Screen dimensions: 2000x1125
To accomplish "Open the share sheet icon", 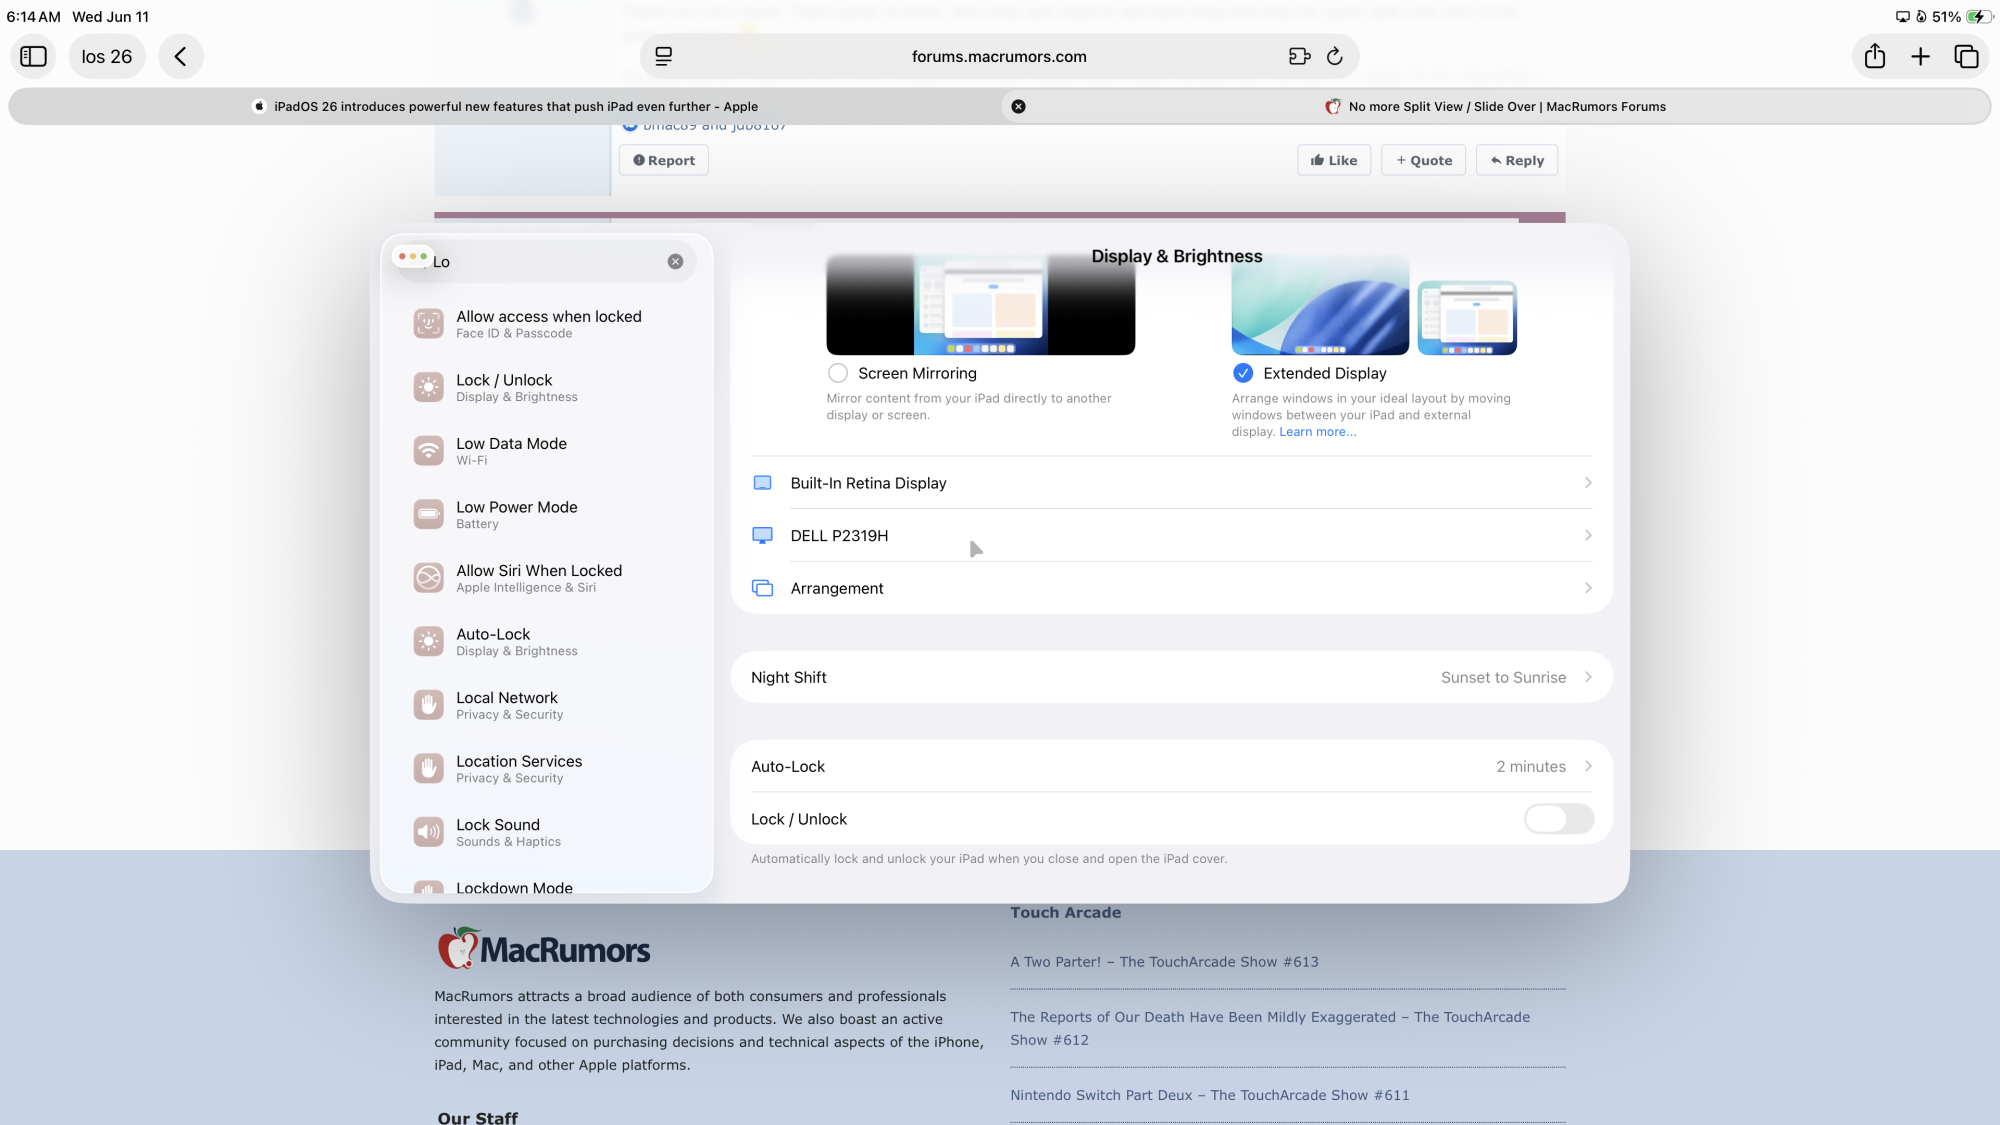I will point(1875,57).
